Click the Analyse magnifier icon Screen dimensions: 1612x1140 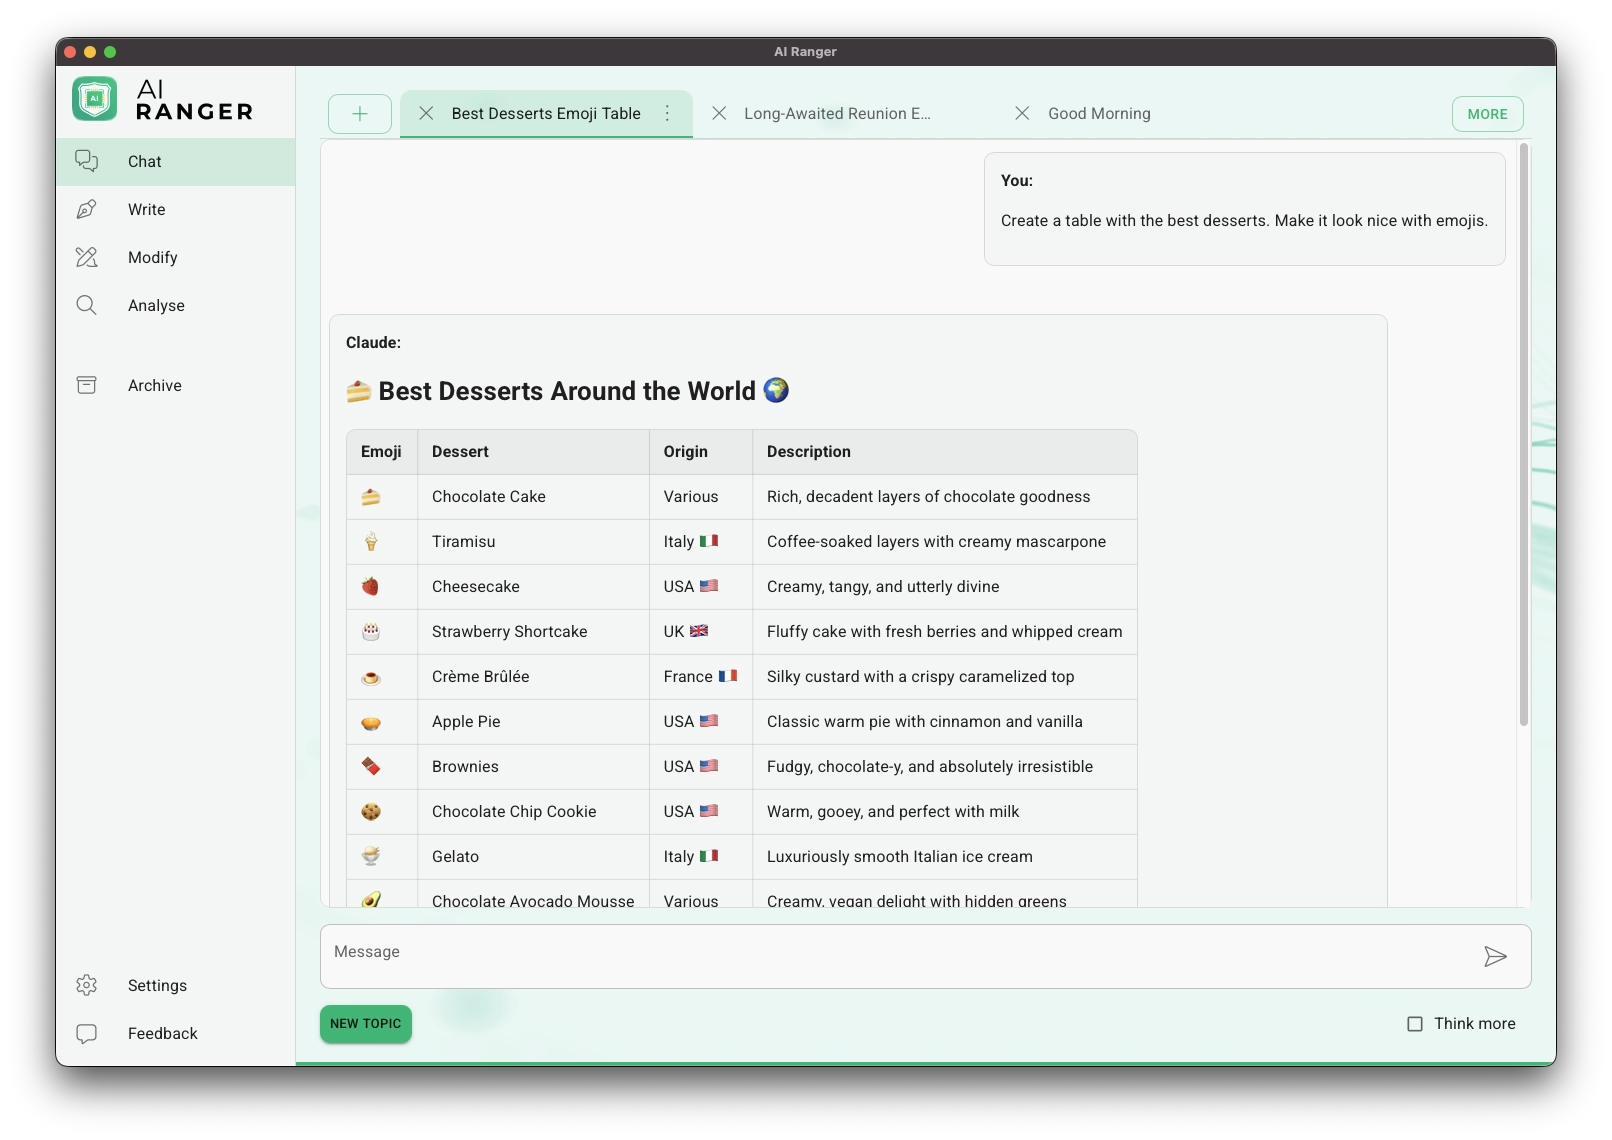[87, 305]
